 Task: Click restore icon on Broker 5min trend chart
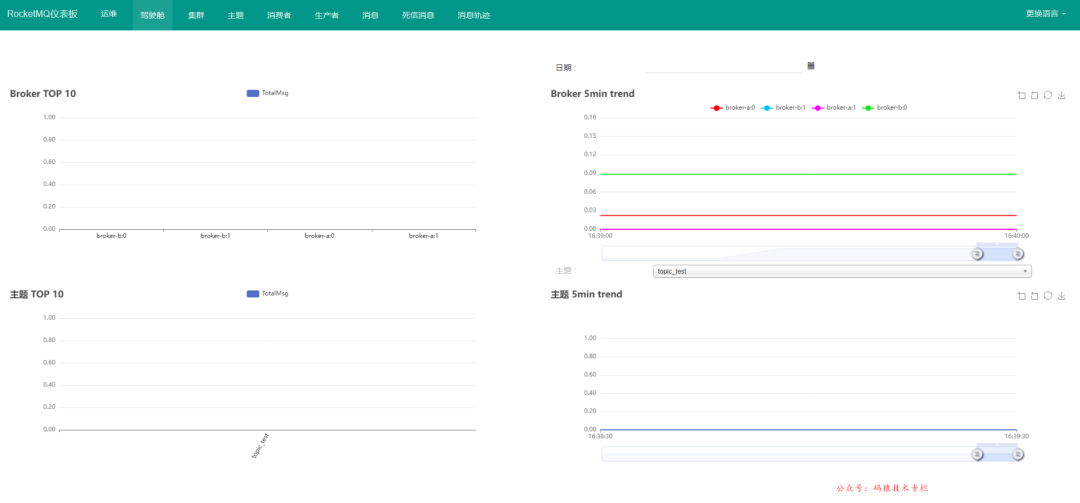click(1047, 96)
